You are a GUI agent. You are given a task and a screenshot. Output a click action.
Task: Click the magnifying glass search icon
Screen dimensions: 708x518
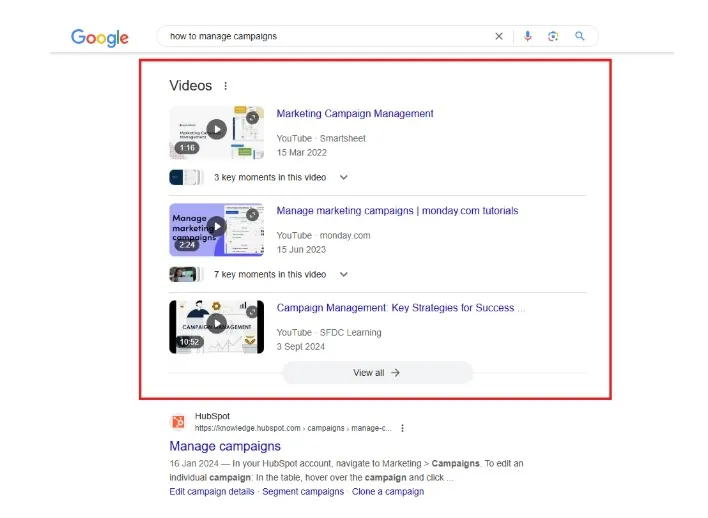[580, 36]
